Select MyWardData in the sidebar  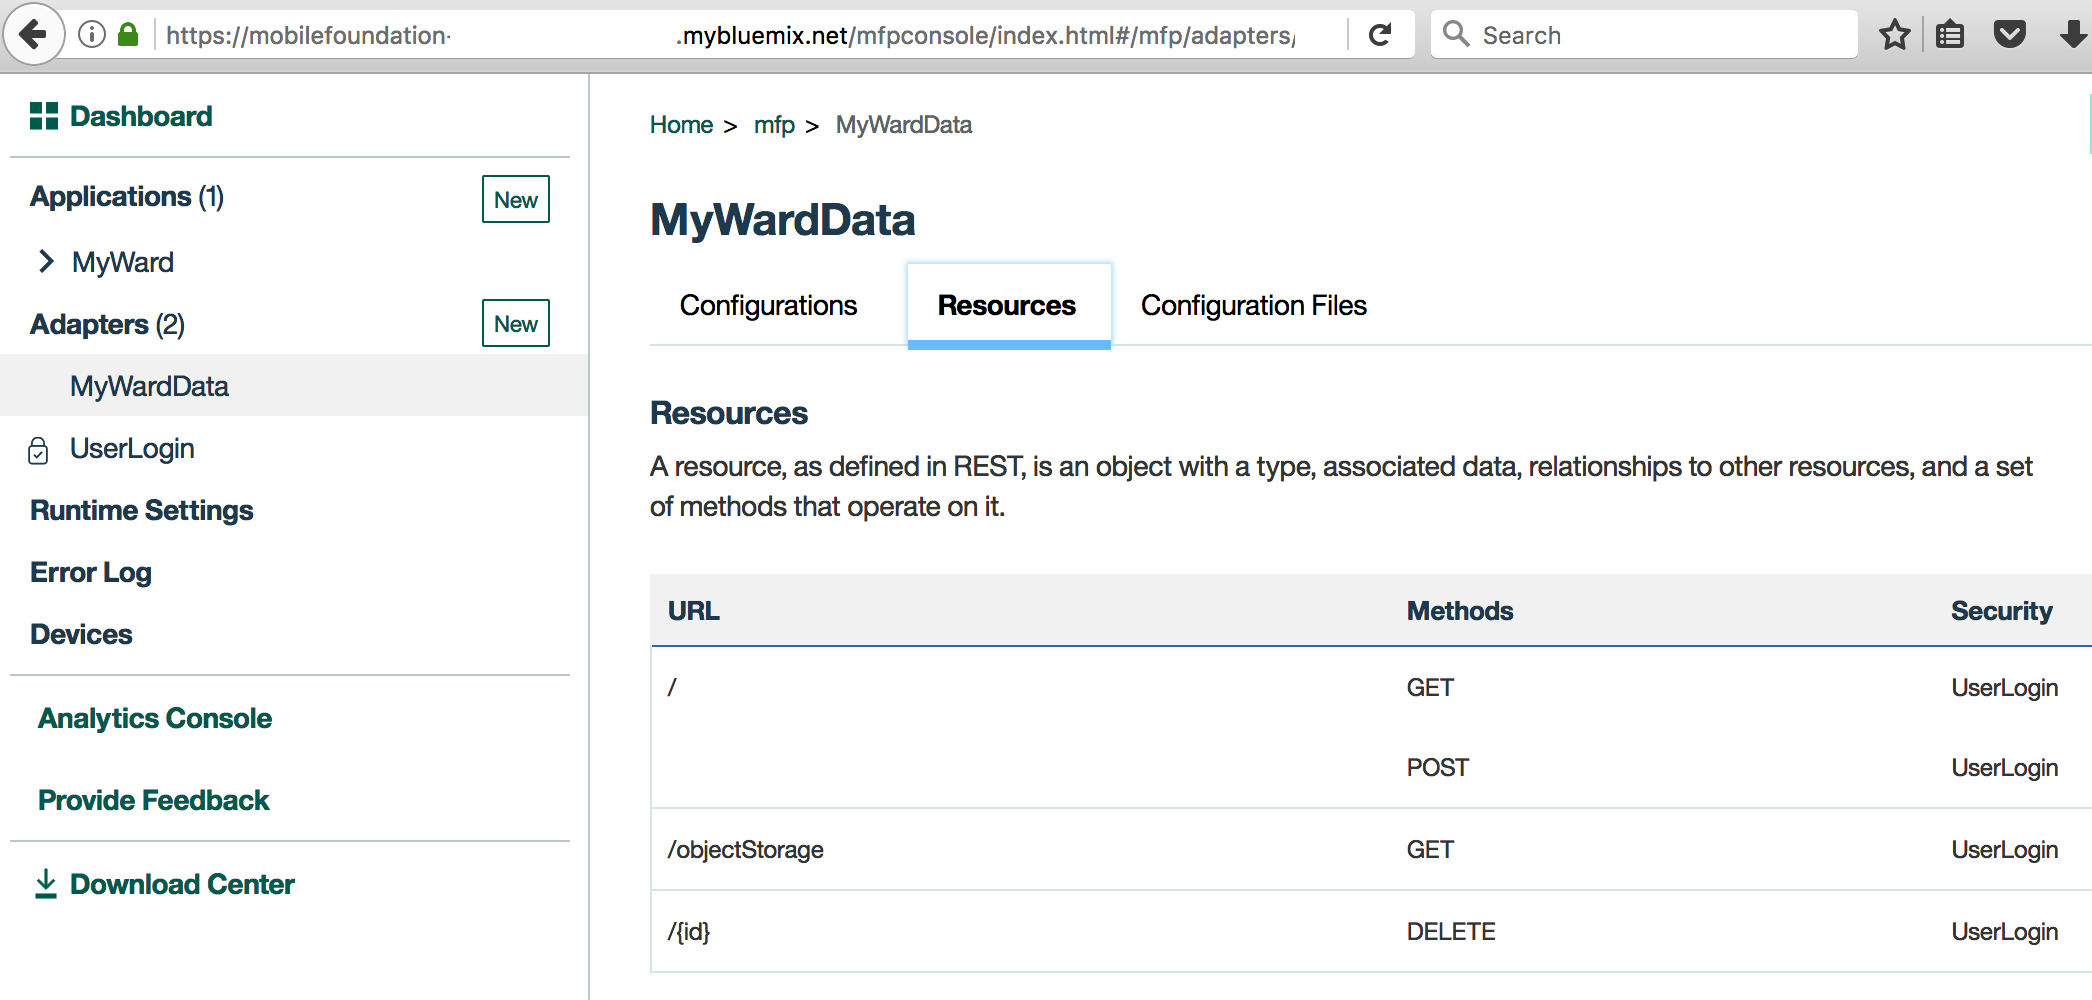coord(148,386)
